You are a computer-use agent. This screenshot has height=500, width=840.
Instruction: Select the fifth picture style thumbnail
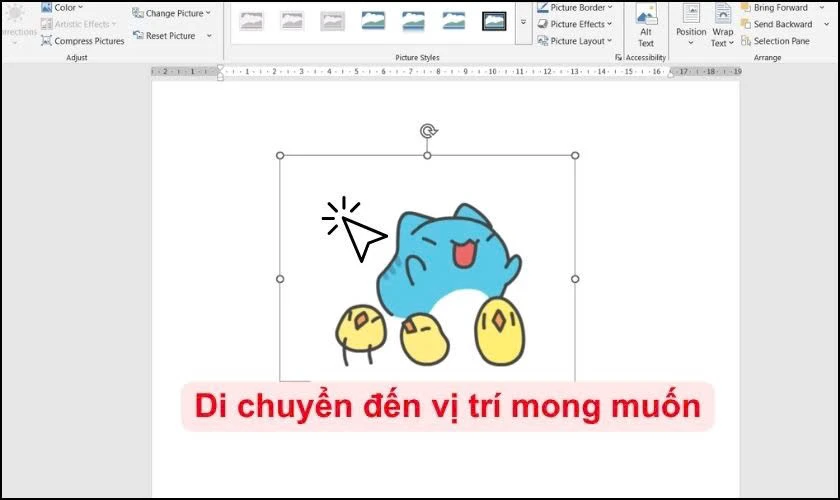tap(413, 21)
